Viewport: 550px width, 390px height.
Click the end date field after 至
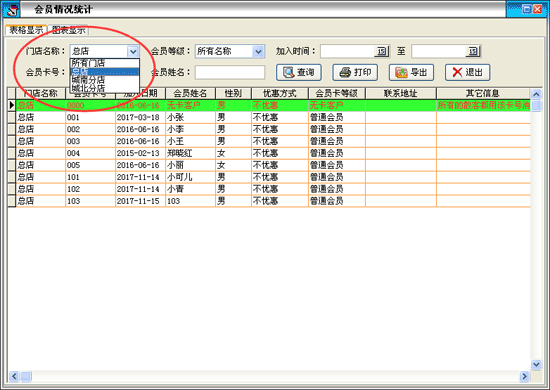click(x=439, y=51)
